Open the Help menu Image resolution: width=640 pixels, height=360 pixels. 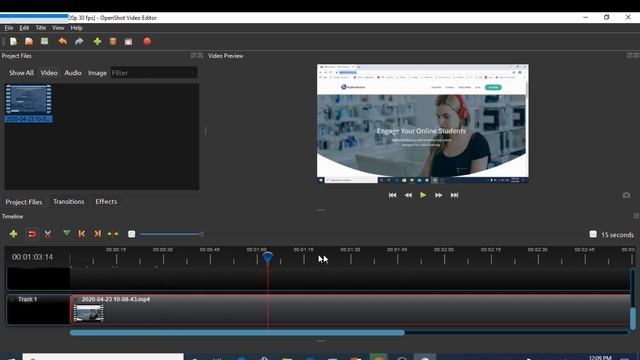pyautogui.click(x=76, y=28)
